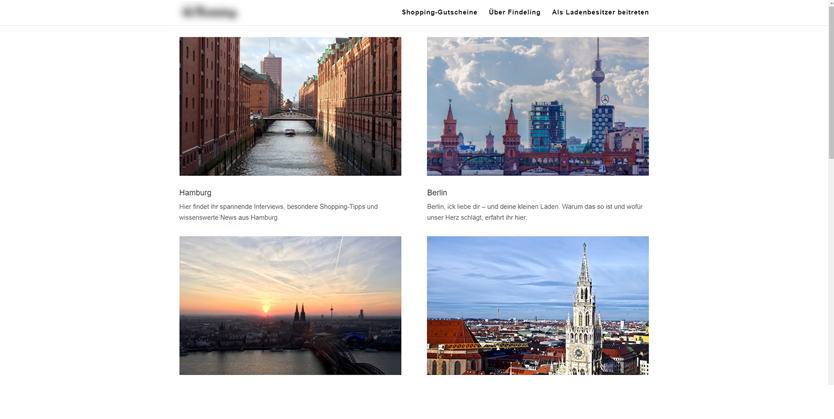
Task: Open the Hamburg canal warehouse photo
Action: pyautogui.click(x=290, y=106)
